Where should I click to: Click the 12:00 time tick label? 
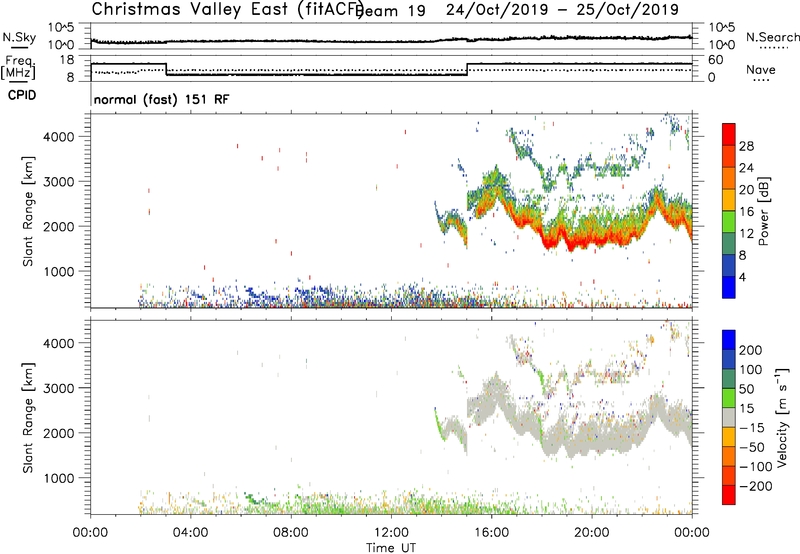tap(391, 533)
